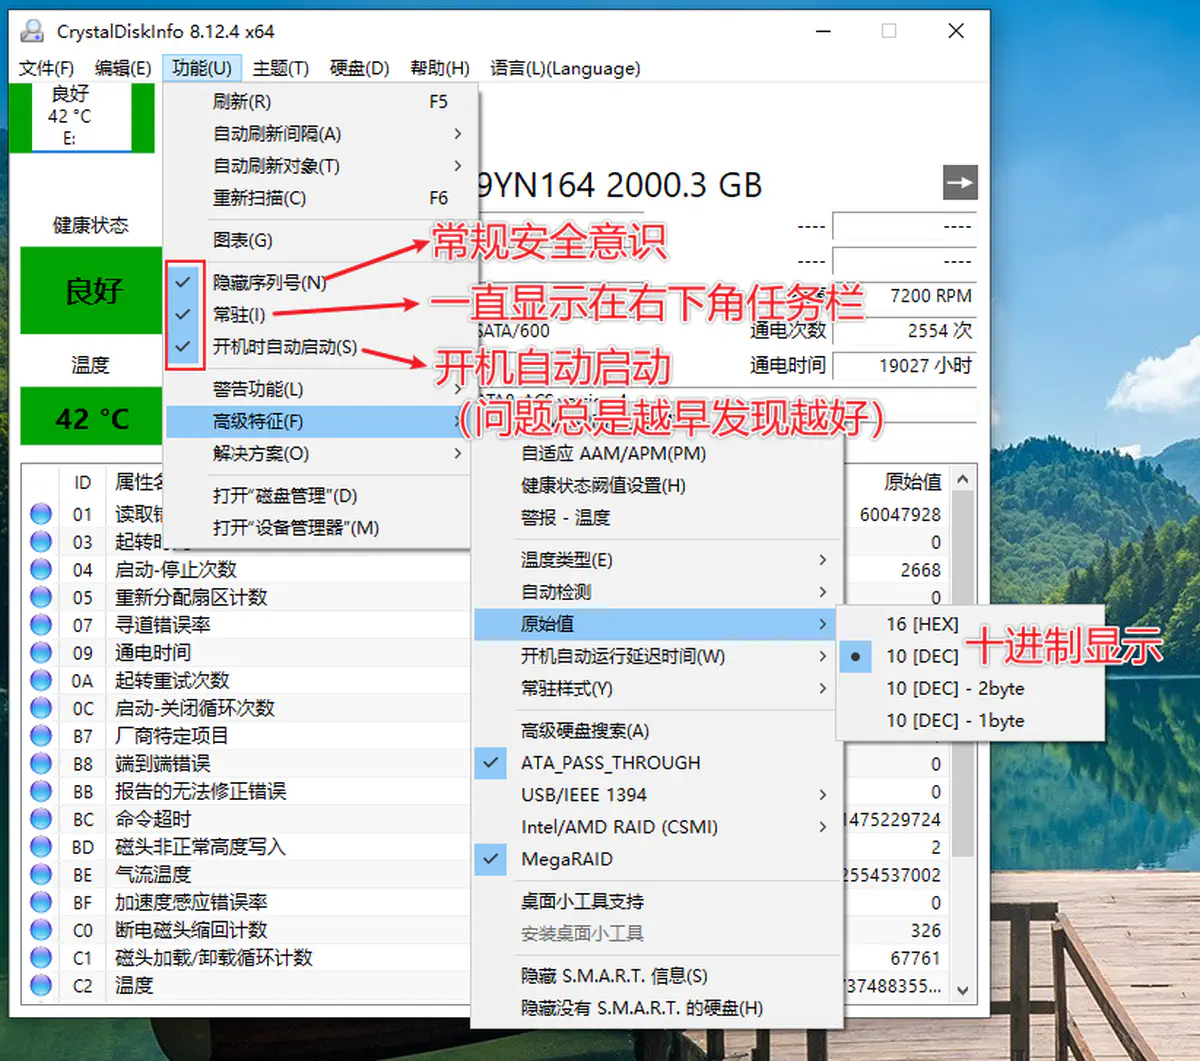
Task: Click the status orb beside 断电磁头缩回计数
Action: pos(41,930)
